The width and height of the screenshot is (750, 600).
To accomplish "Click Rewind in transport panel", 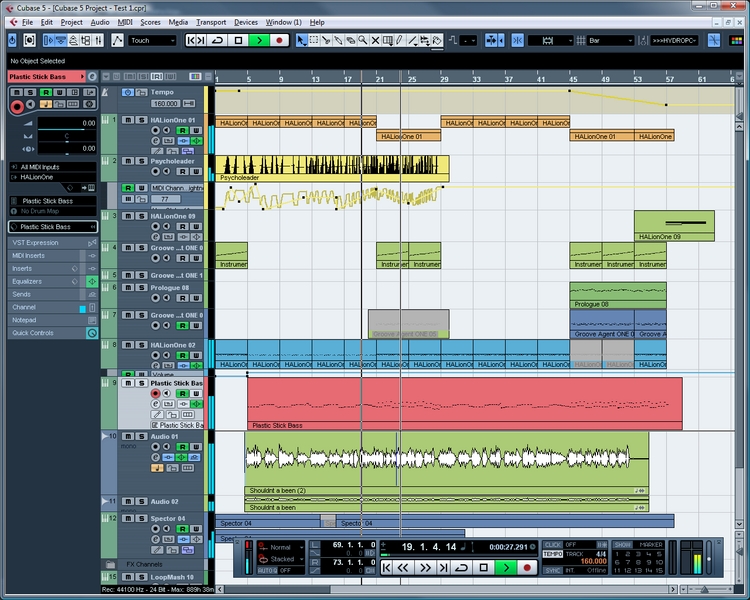I will (x=403, y=567).
